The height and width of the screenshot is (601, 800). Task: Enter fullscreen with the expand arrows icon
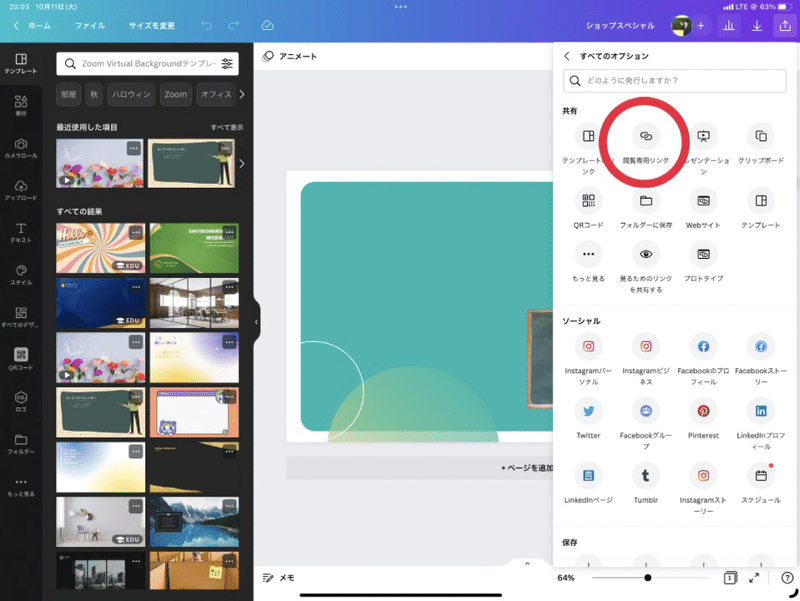(x=754, y=578)
